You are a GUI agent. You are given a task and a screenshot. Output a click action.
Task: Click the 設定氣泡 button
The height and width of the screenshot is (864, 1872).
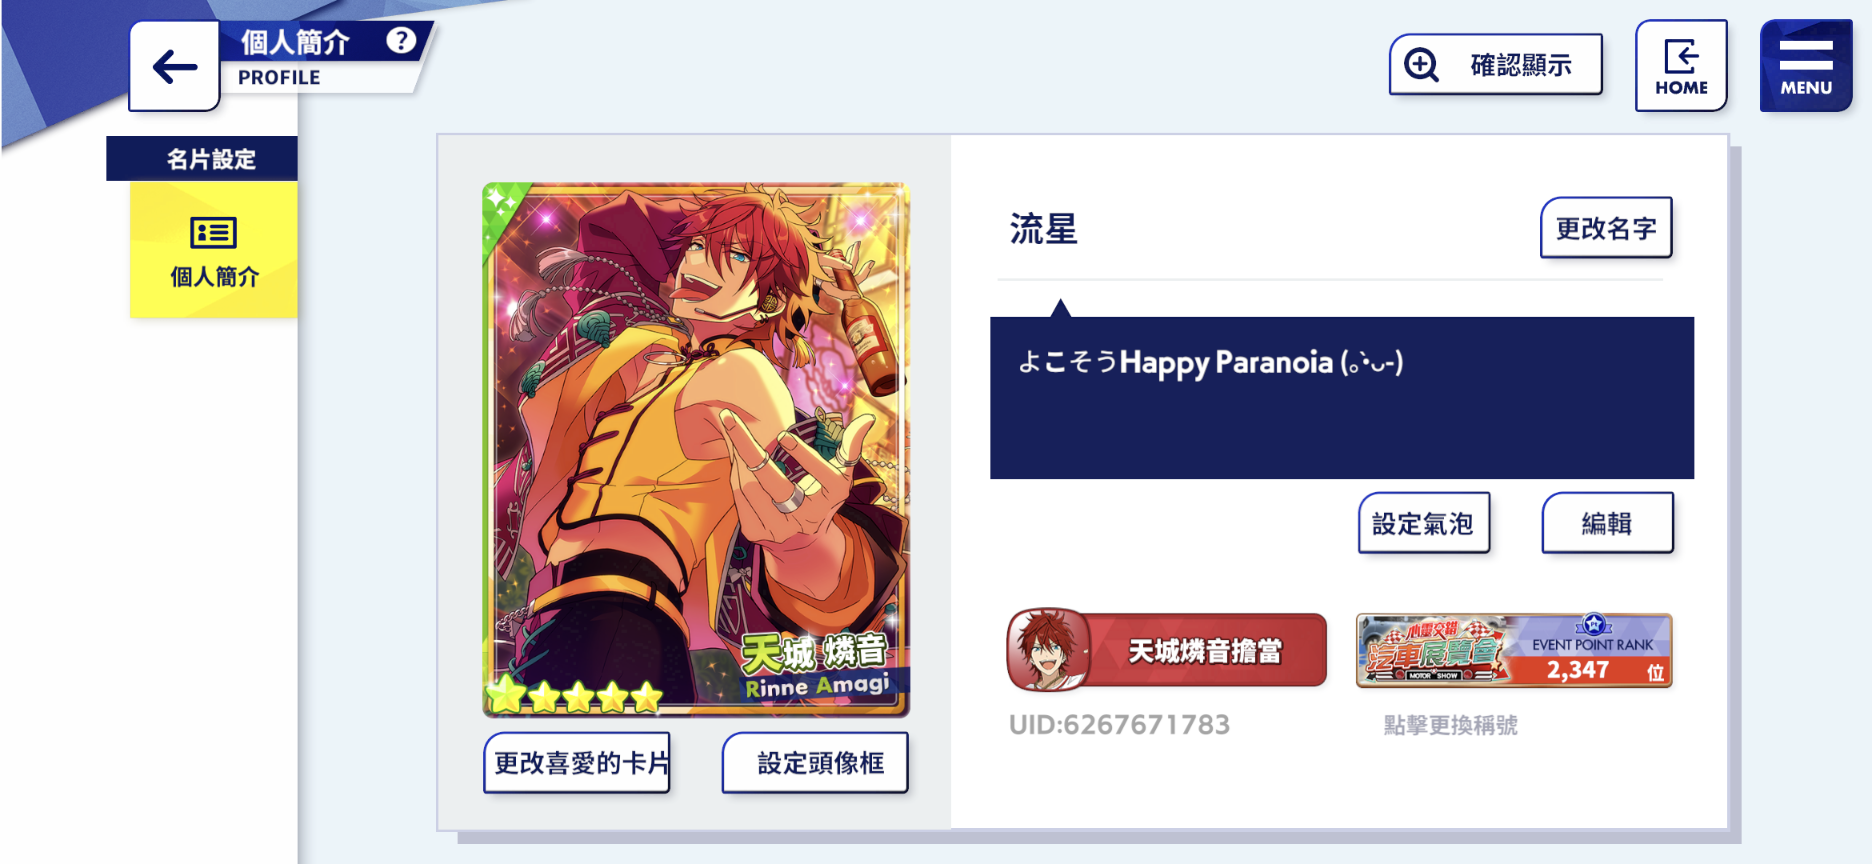coord(1424,523)
